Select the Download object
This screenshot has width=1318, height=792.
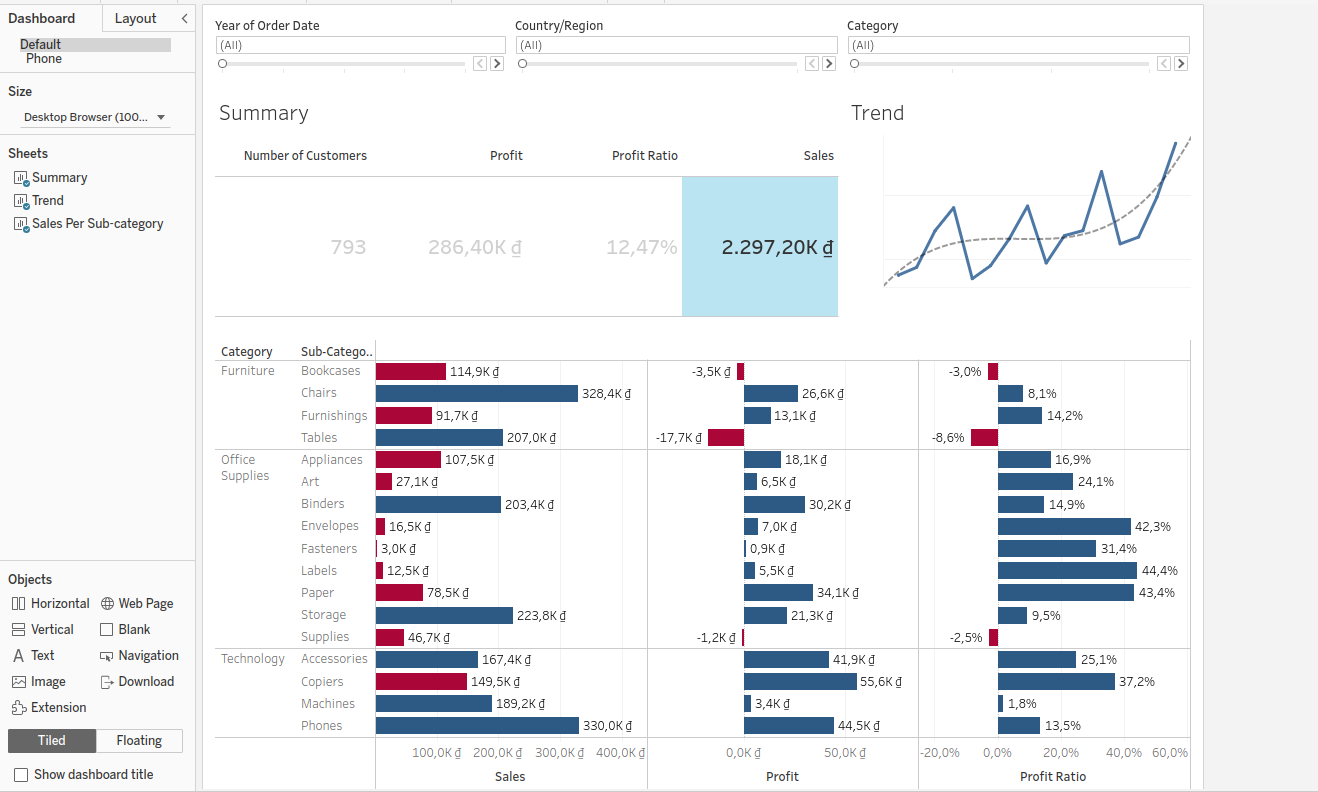coord(137,681)
